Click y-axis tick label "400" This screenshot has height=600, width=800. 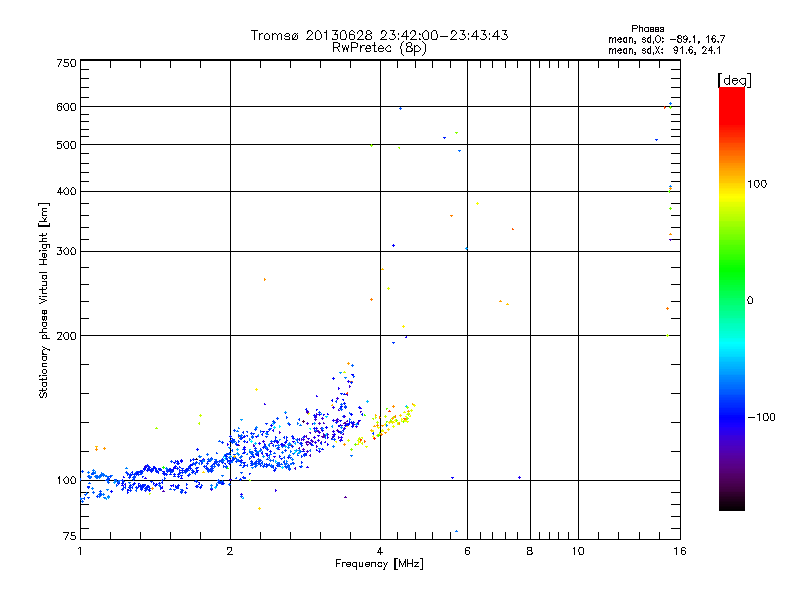coord(66,191)
